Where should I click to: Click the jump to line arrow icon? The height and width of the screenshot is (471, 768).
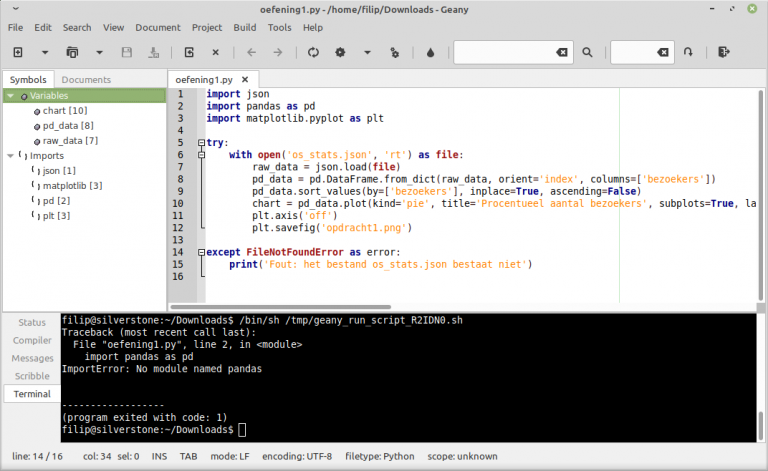[688, 52]
